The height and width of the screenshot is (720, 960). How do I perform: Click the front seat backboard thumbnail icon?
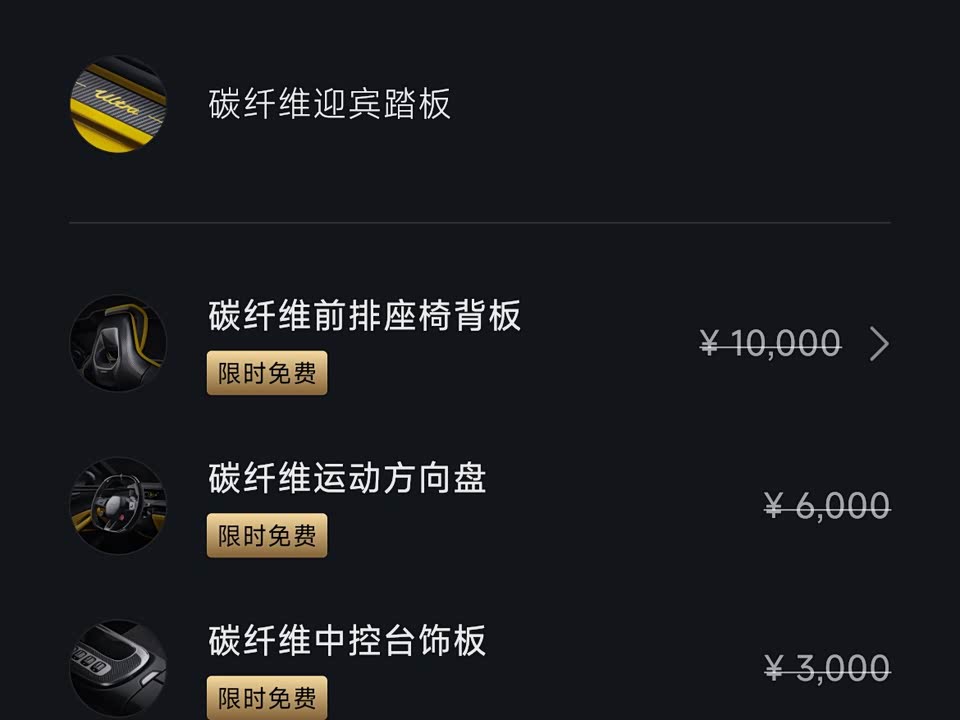coord(118,343)
